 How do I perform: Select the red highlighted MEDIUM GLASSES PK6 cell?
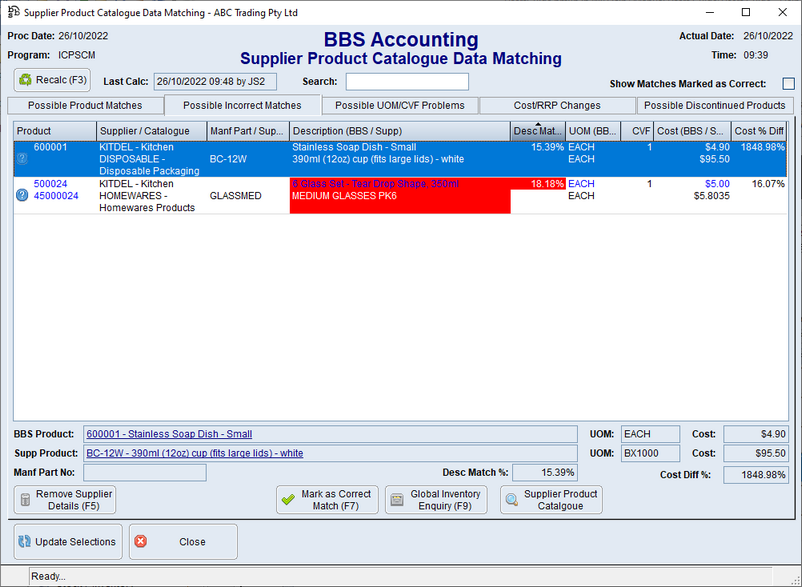(399, 196)
